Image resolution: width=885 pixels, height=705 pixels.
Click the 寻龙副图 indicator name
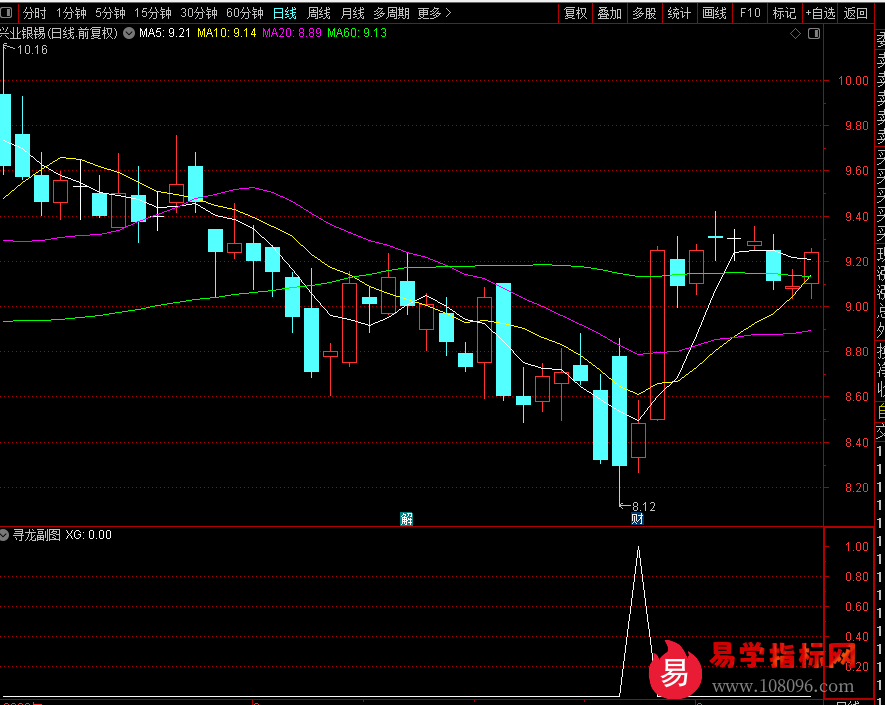(37, 535)
